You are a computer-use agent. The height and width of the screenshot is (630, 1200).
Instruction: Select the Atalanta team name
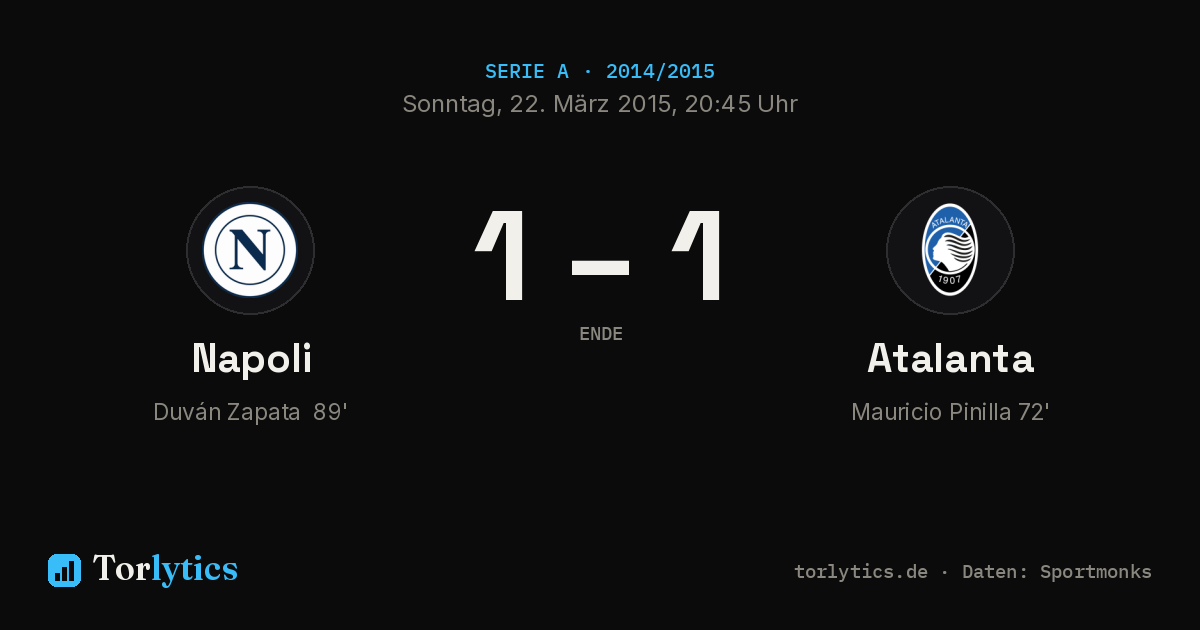(x=950, y=359)
